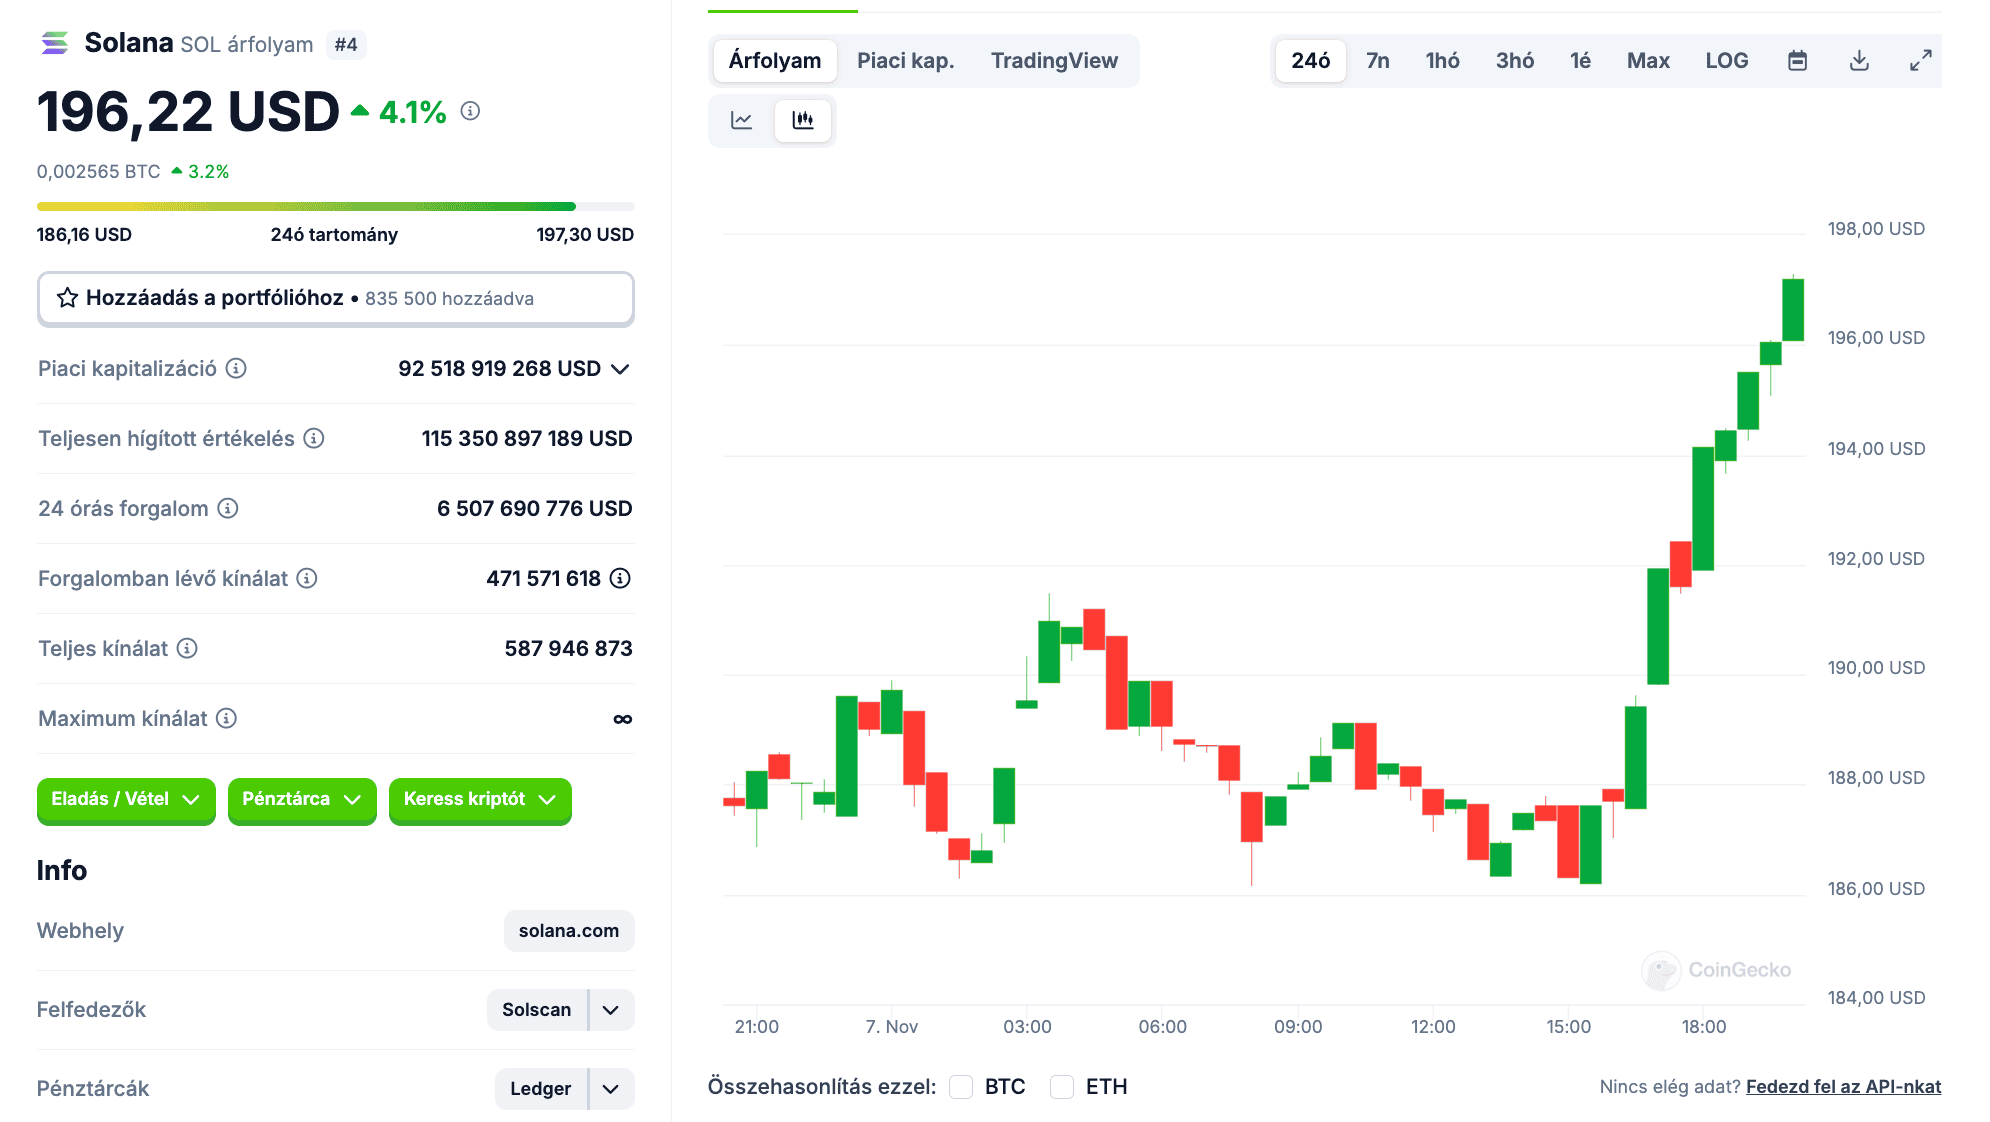1990x1122 pixels.
Task: Click Hozzáadás a portfólióhoz button
Action: coord(336,299)
